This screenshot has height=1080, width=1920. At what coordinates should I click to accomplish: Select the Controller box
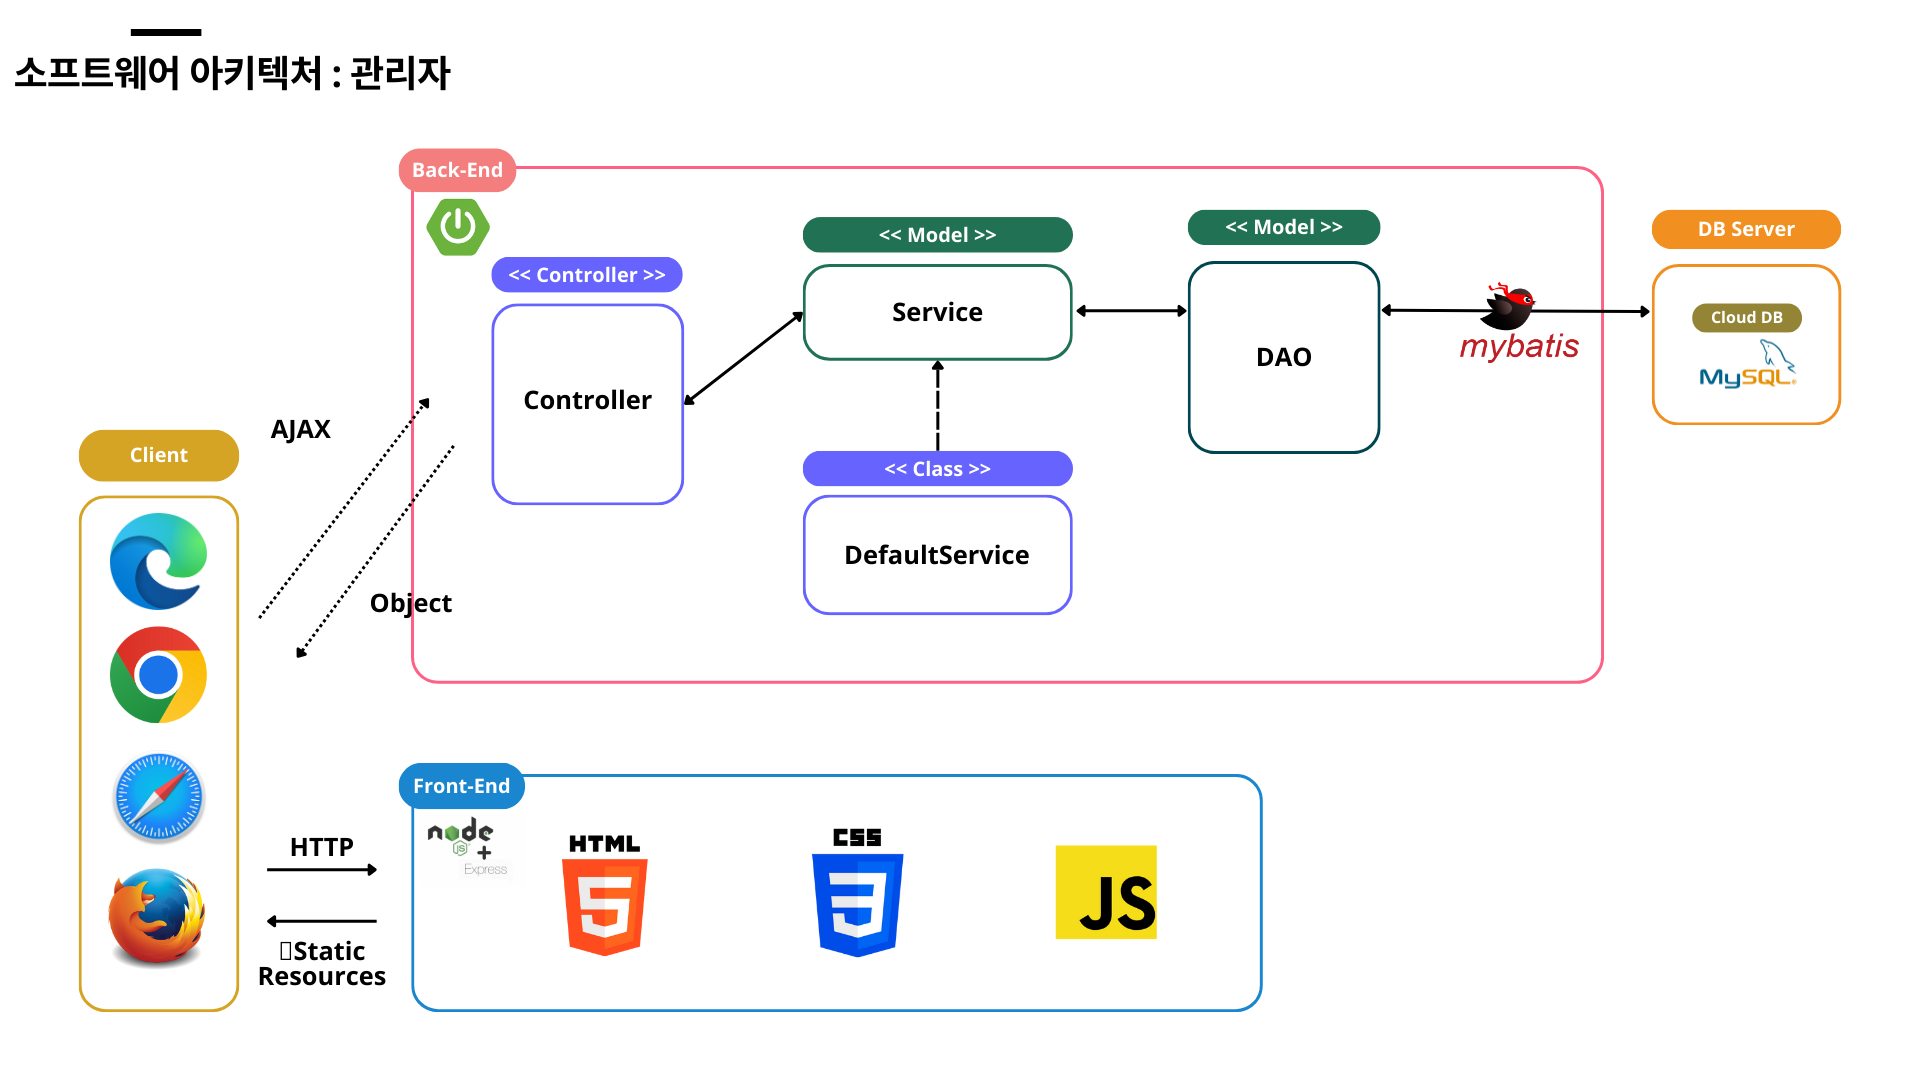587,404
